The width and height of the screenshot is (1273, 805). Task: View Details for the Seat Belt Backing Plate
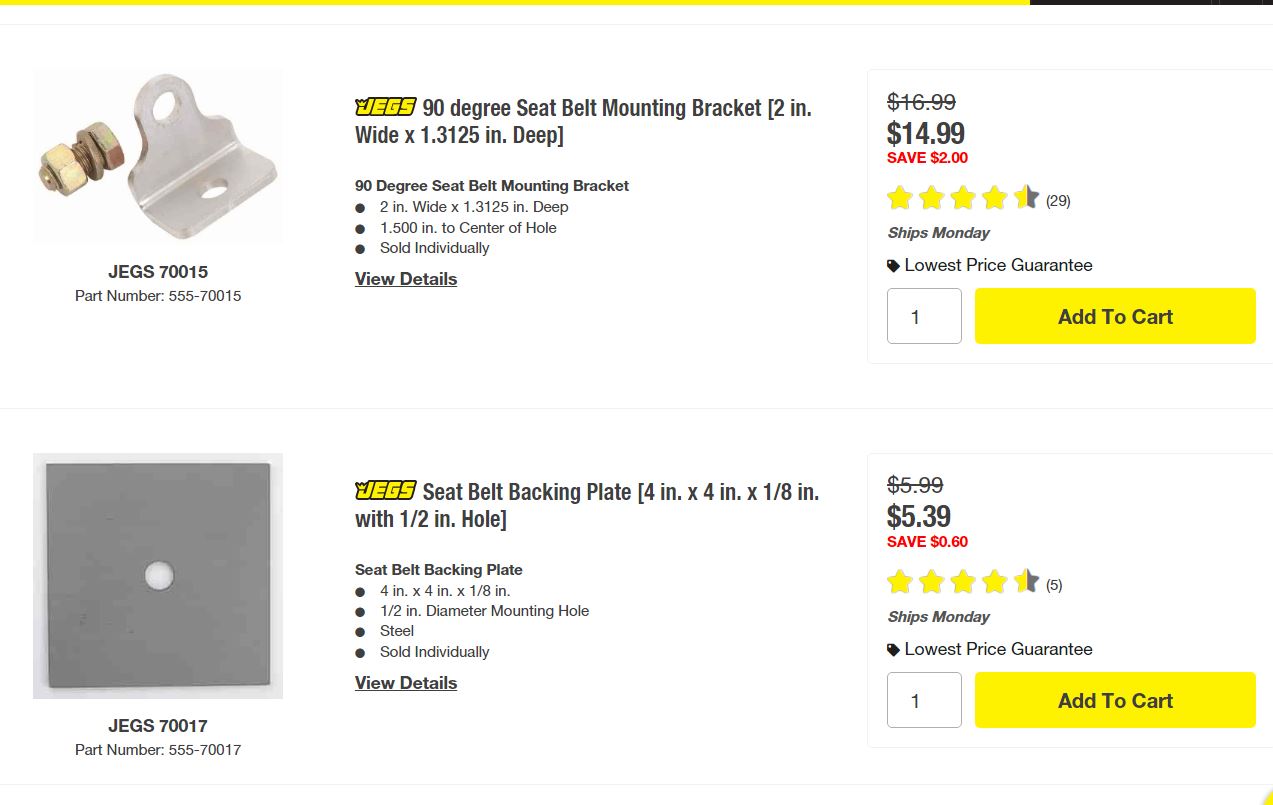(x=406, y=683)
